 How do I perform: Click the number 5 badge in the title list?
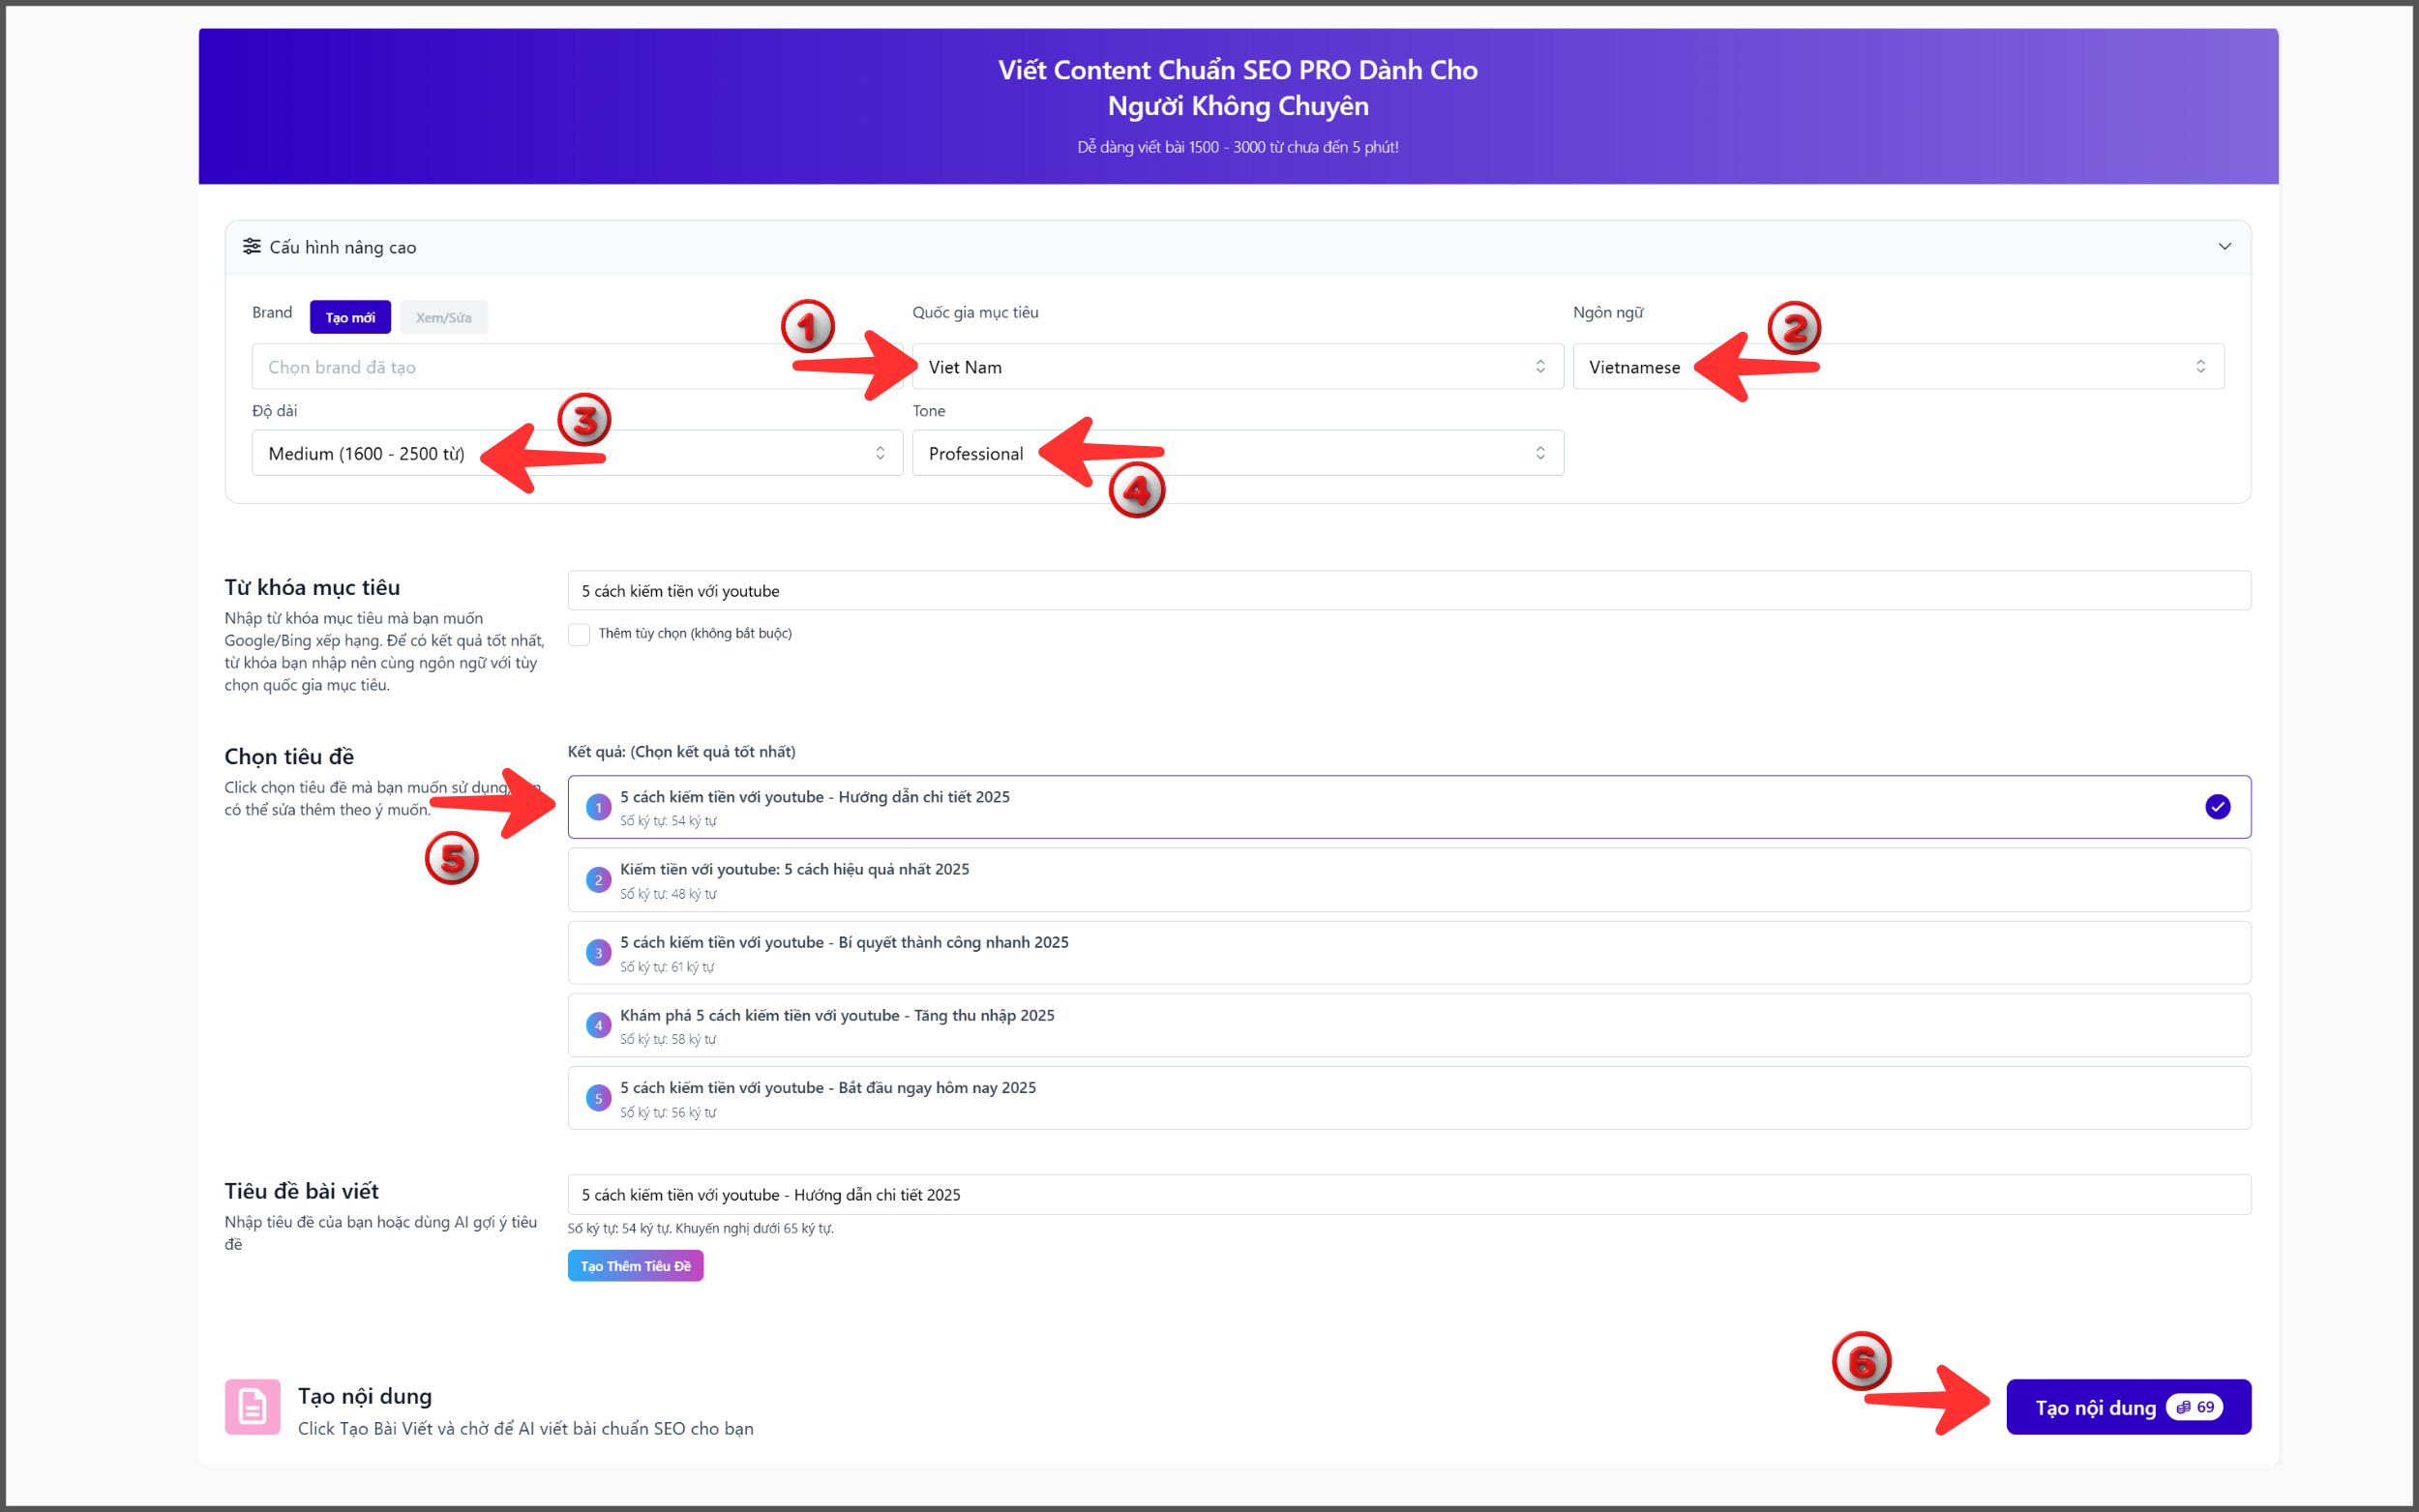(598, 1098)
